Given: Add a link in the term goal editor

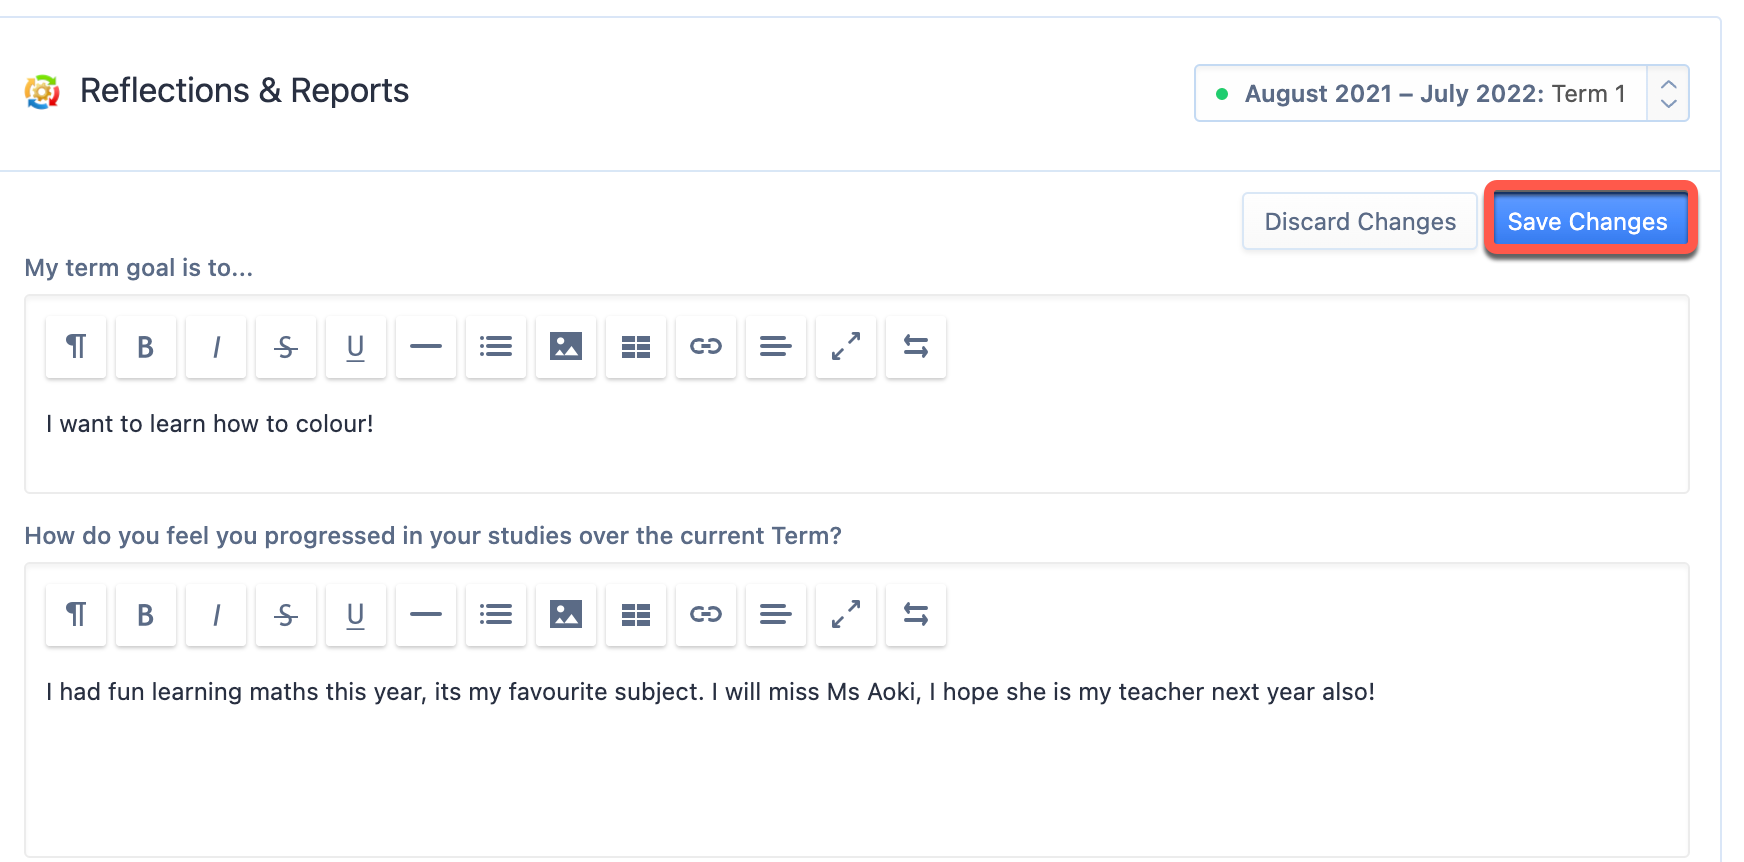Looking at the screenshot, I should pyautogui.click(x=706, y=347).
